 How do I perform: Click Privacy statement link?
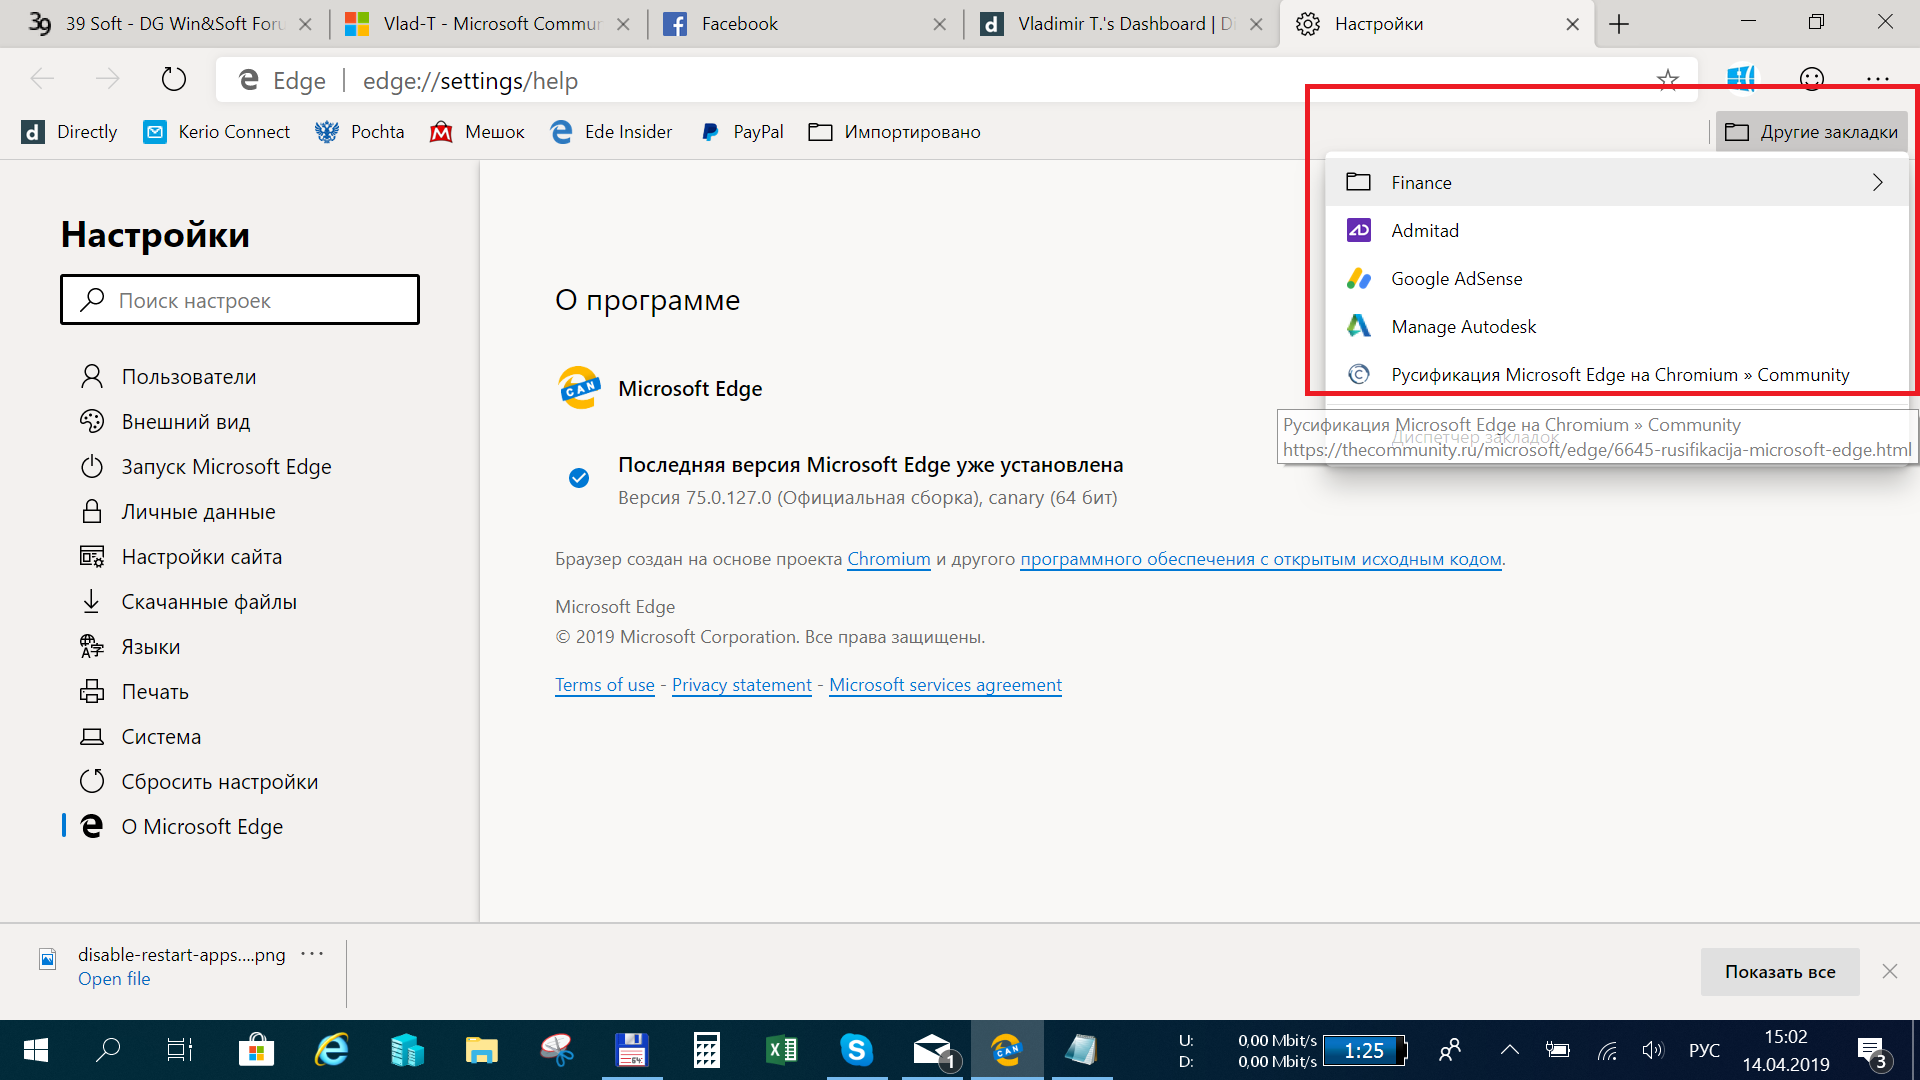pos(740,684)
